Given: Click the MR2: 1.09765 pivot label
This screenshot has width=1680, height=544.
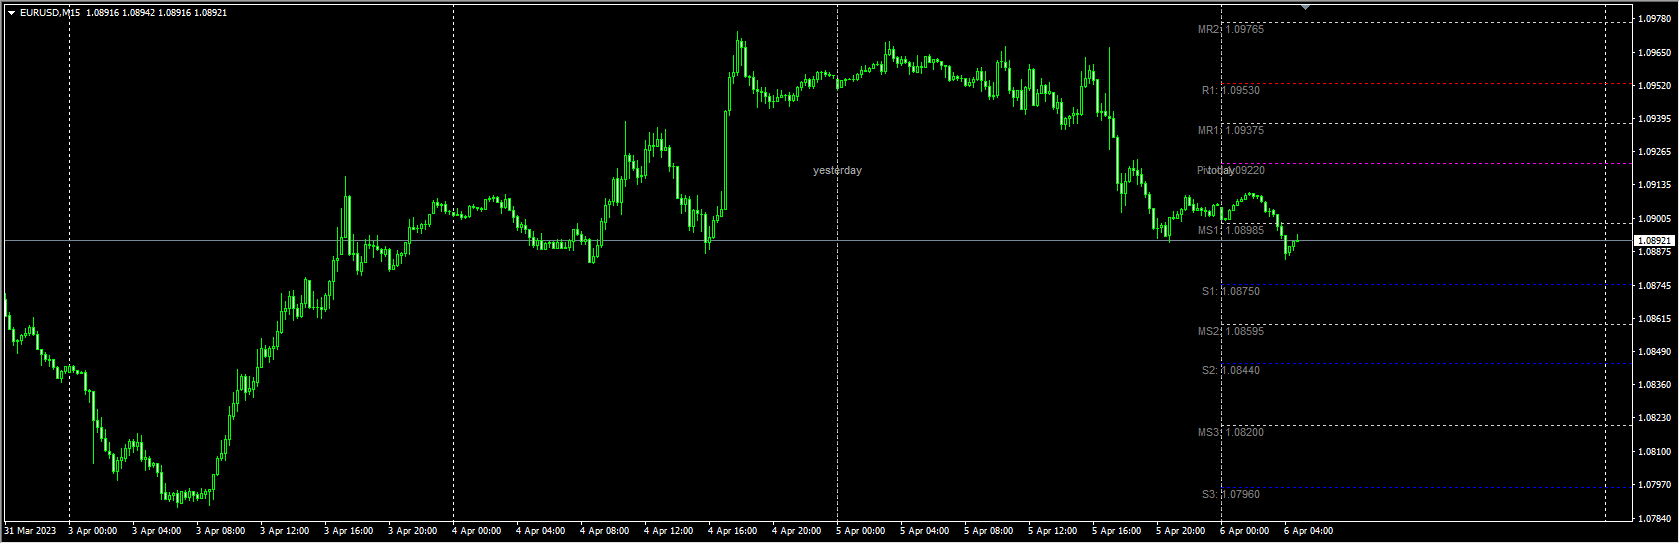Looking at the screenshot, I should point(1231,30).
